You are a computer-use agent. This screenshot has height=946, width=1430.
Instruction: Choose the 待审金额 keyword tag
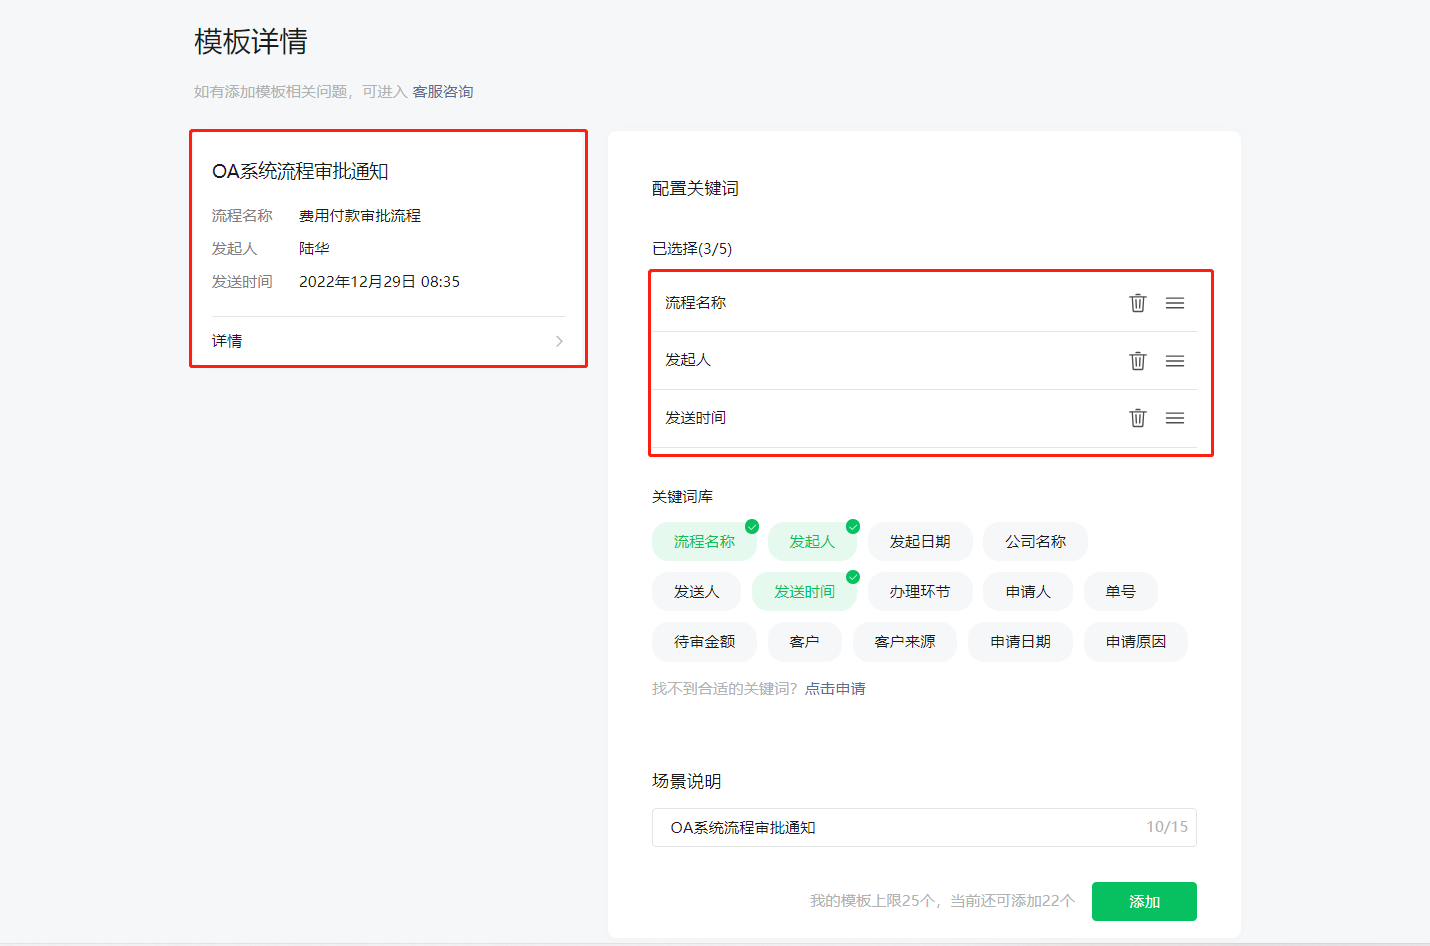[704, 642]
